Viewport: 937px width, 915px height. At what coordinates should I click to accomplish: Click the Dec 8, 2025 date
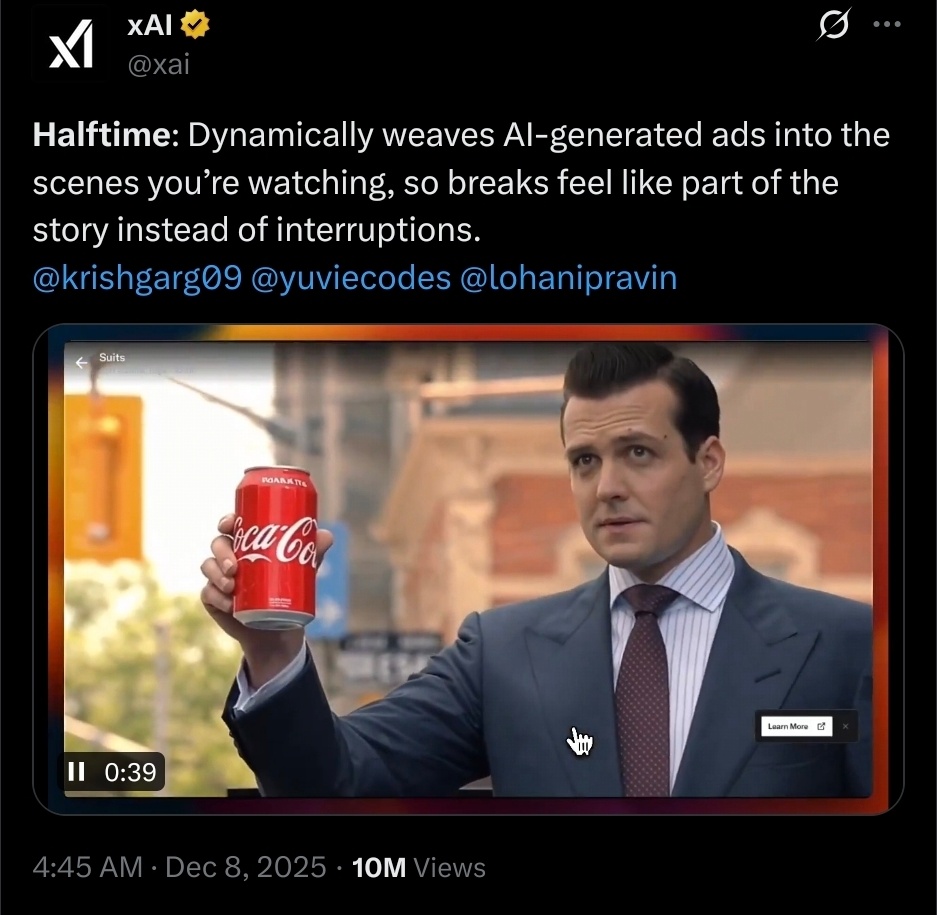click(x=246, y=867)
